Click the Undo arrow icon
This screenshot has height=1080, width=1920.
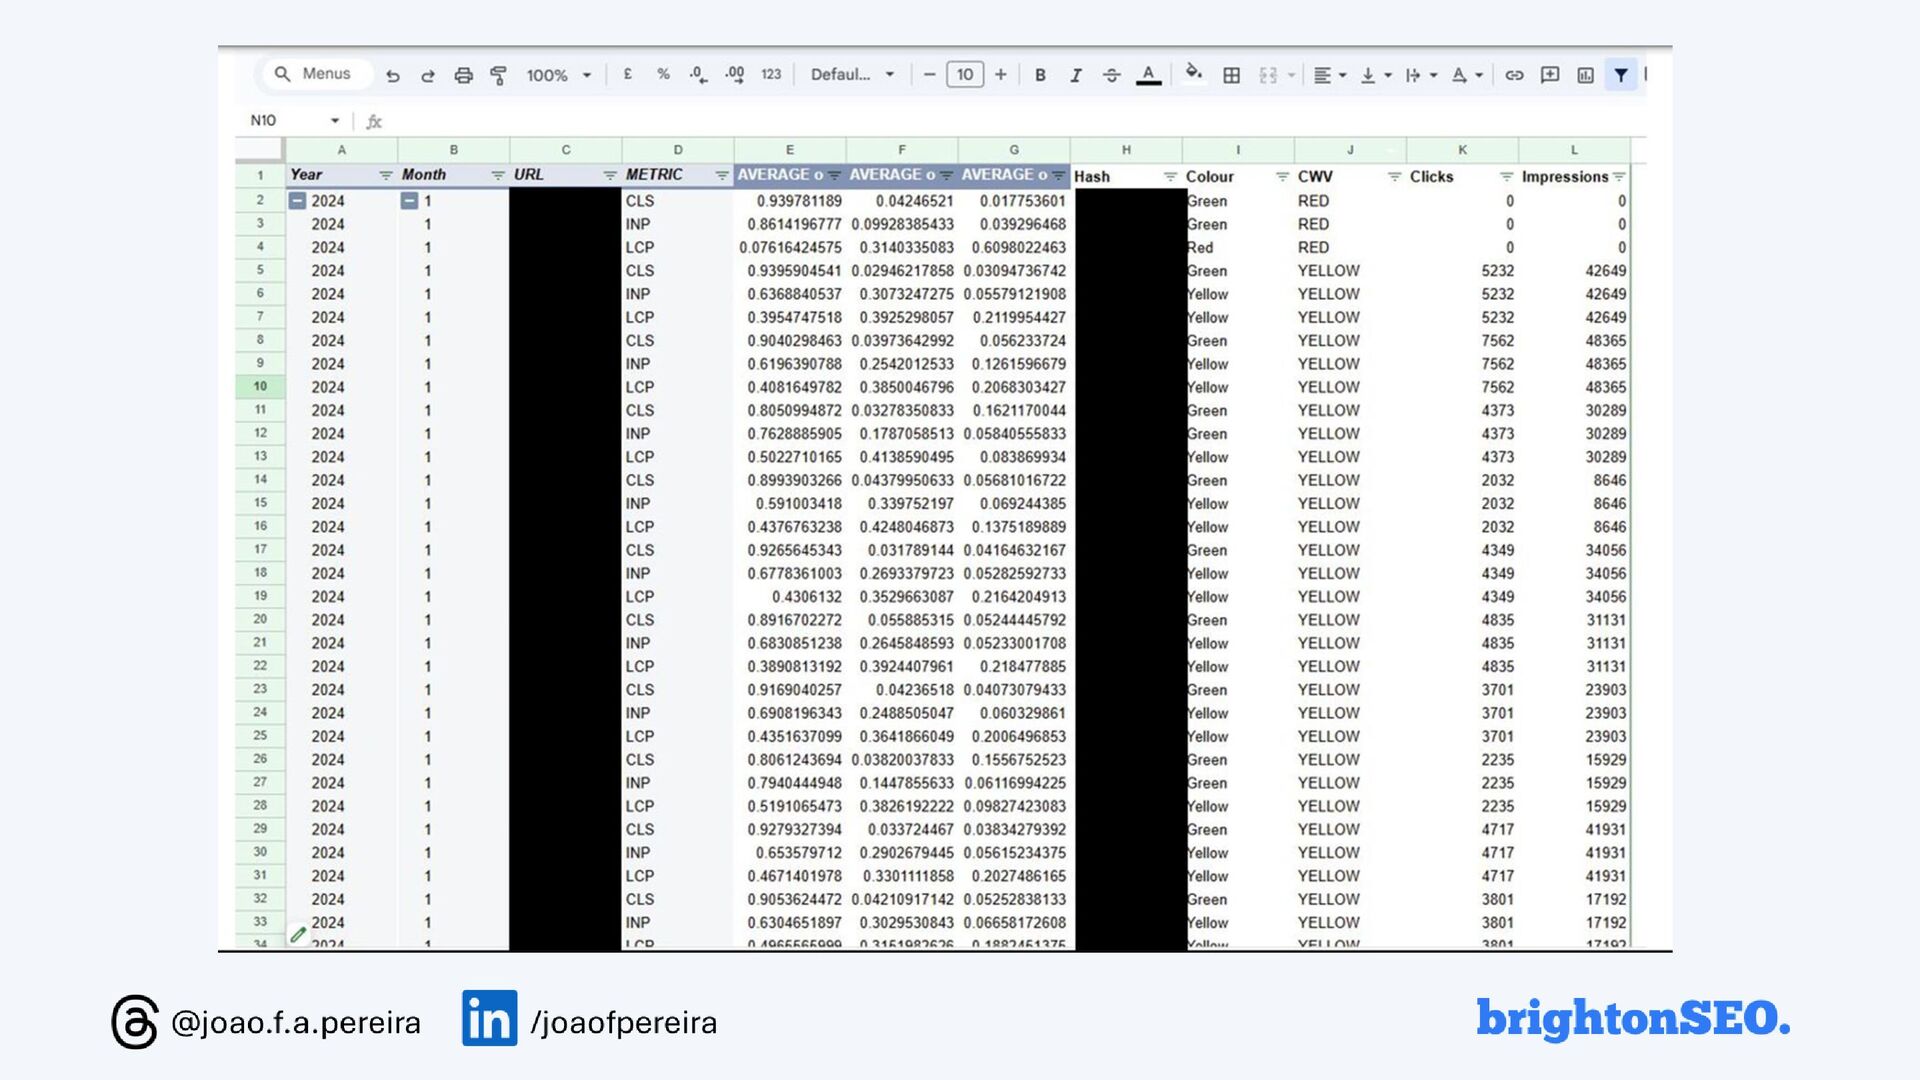point(393,75)
